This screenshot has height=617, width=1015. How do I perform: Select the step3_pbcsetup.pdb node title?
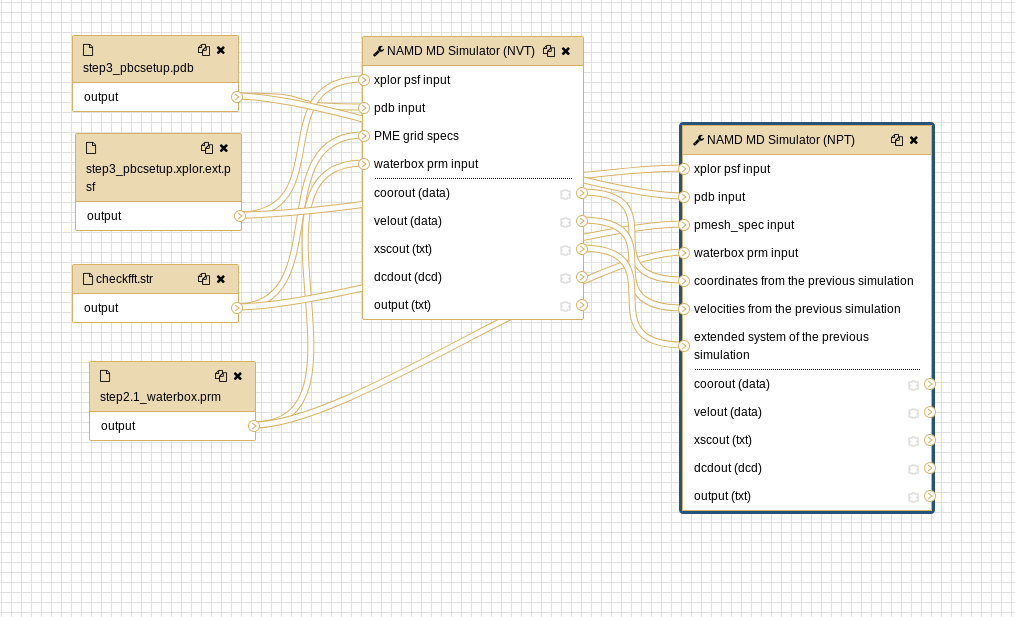click(x=155, y=59)
